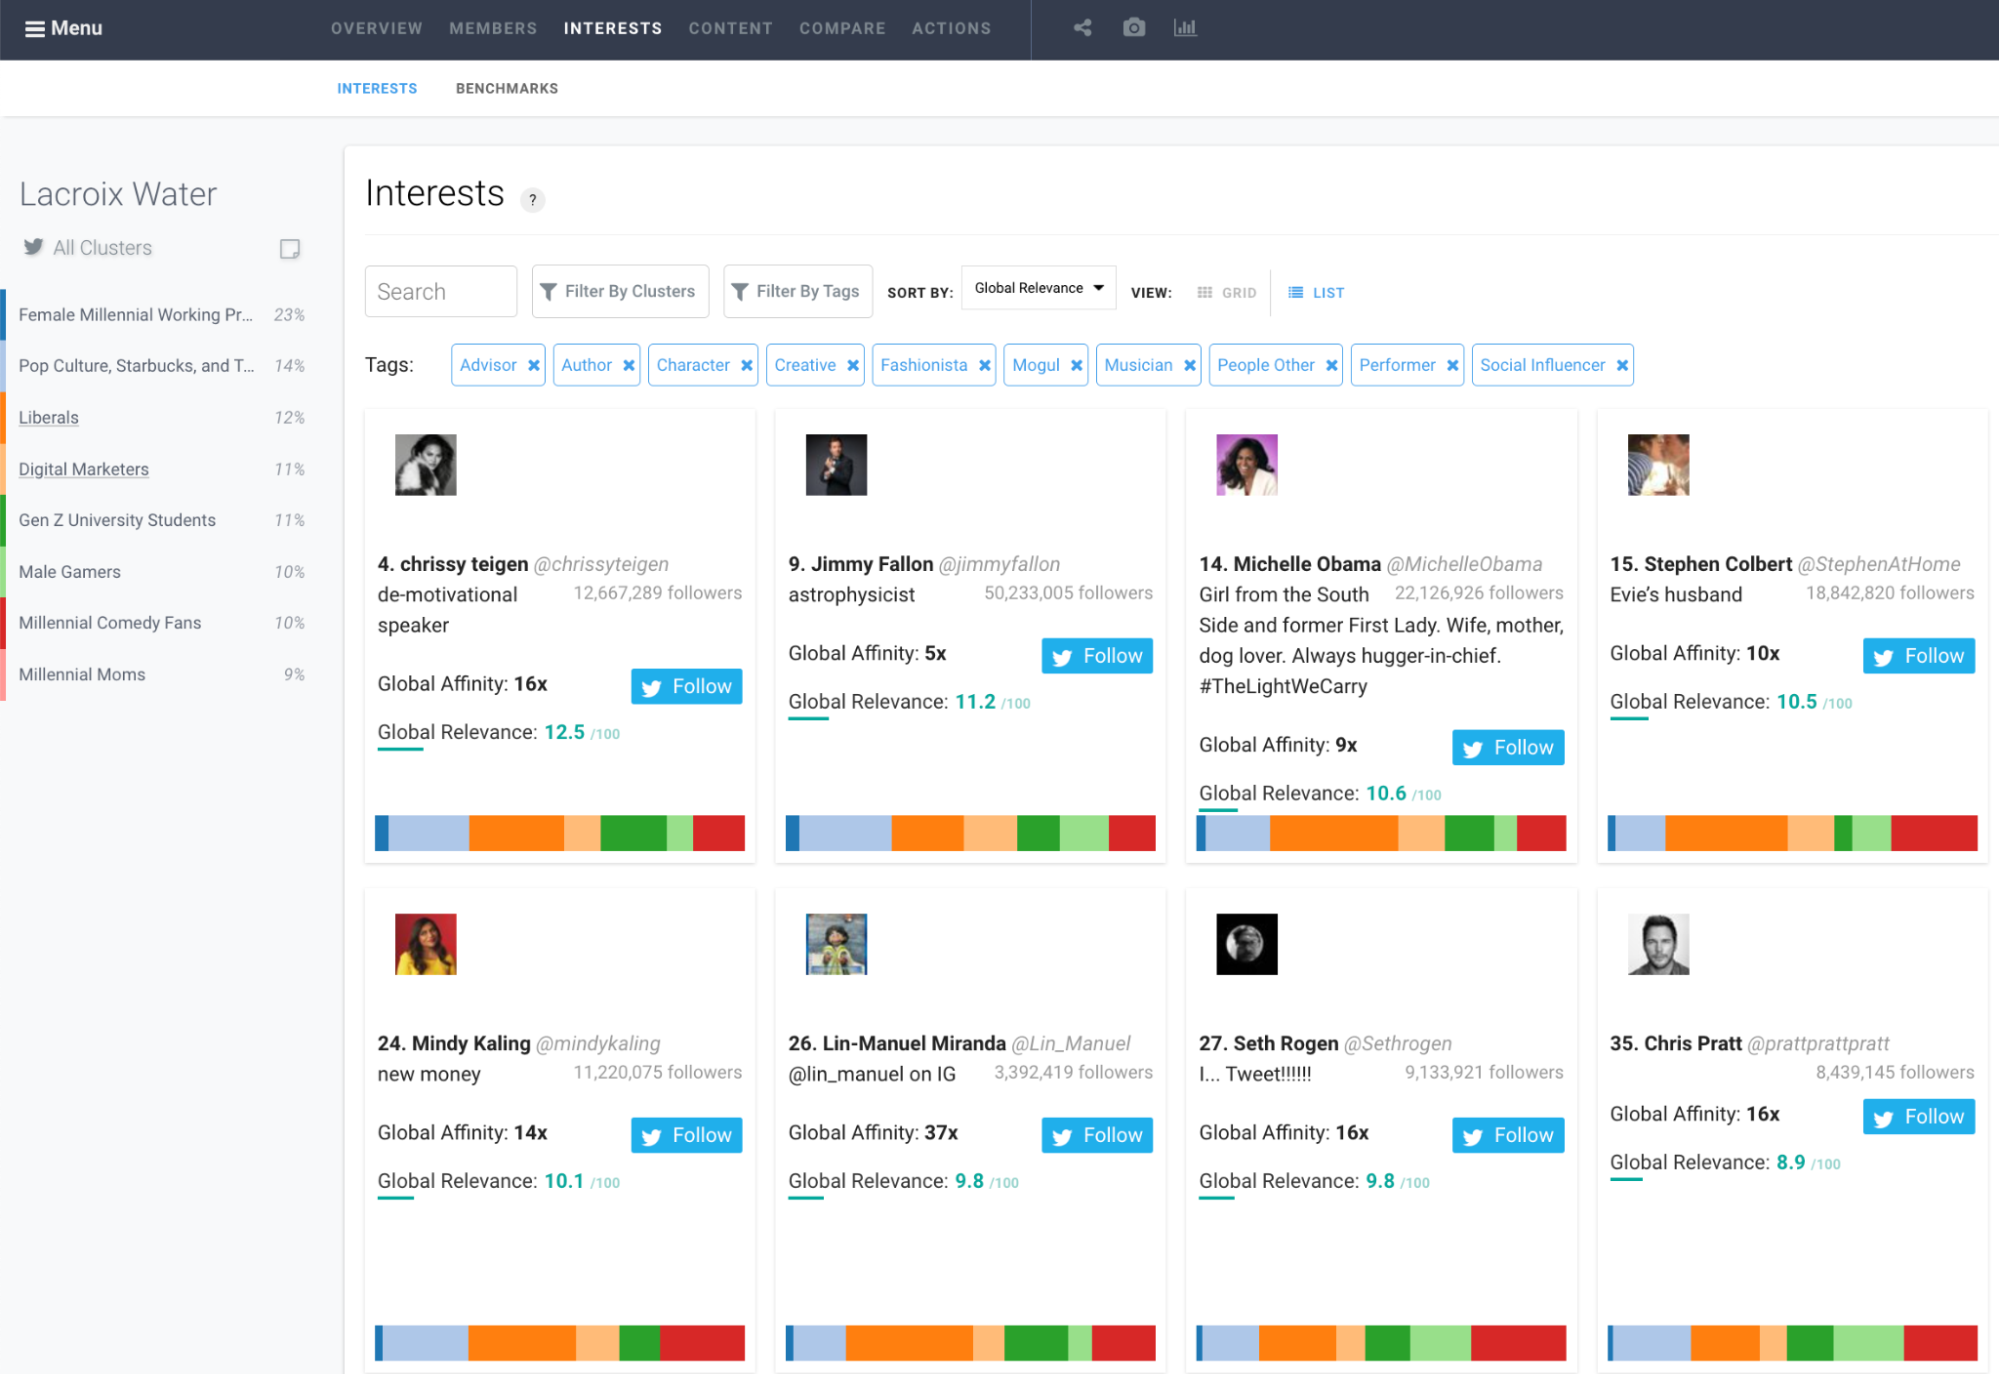Viewport: 1999px width, 1375px height.
Task: Click the interests Search field
Action: click(441, 291)
